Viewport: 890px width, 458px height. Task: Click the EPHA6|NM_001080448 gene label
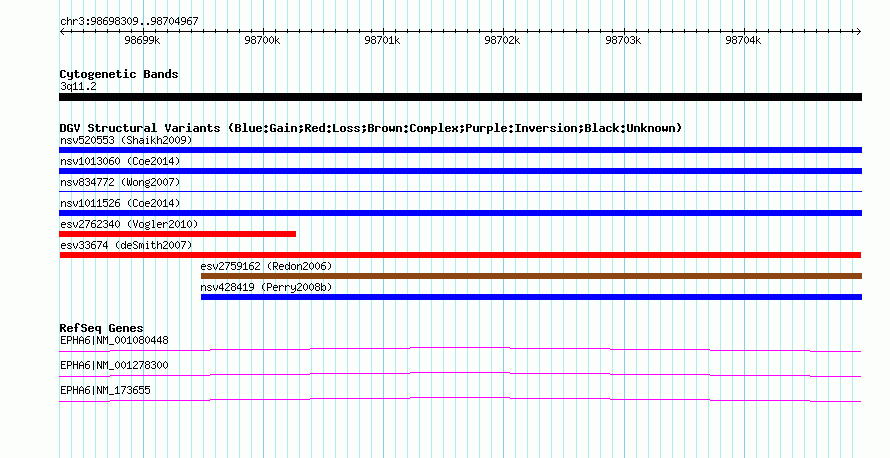(x=114, y=341)
